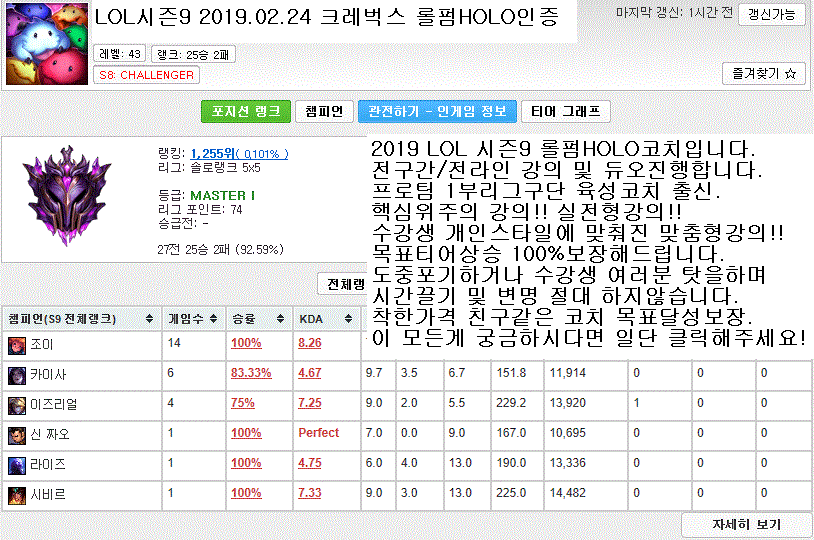Click 이즈리얼 CS value 229.2

click(x=511, y=403)
